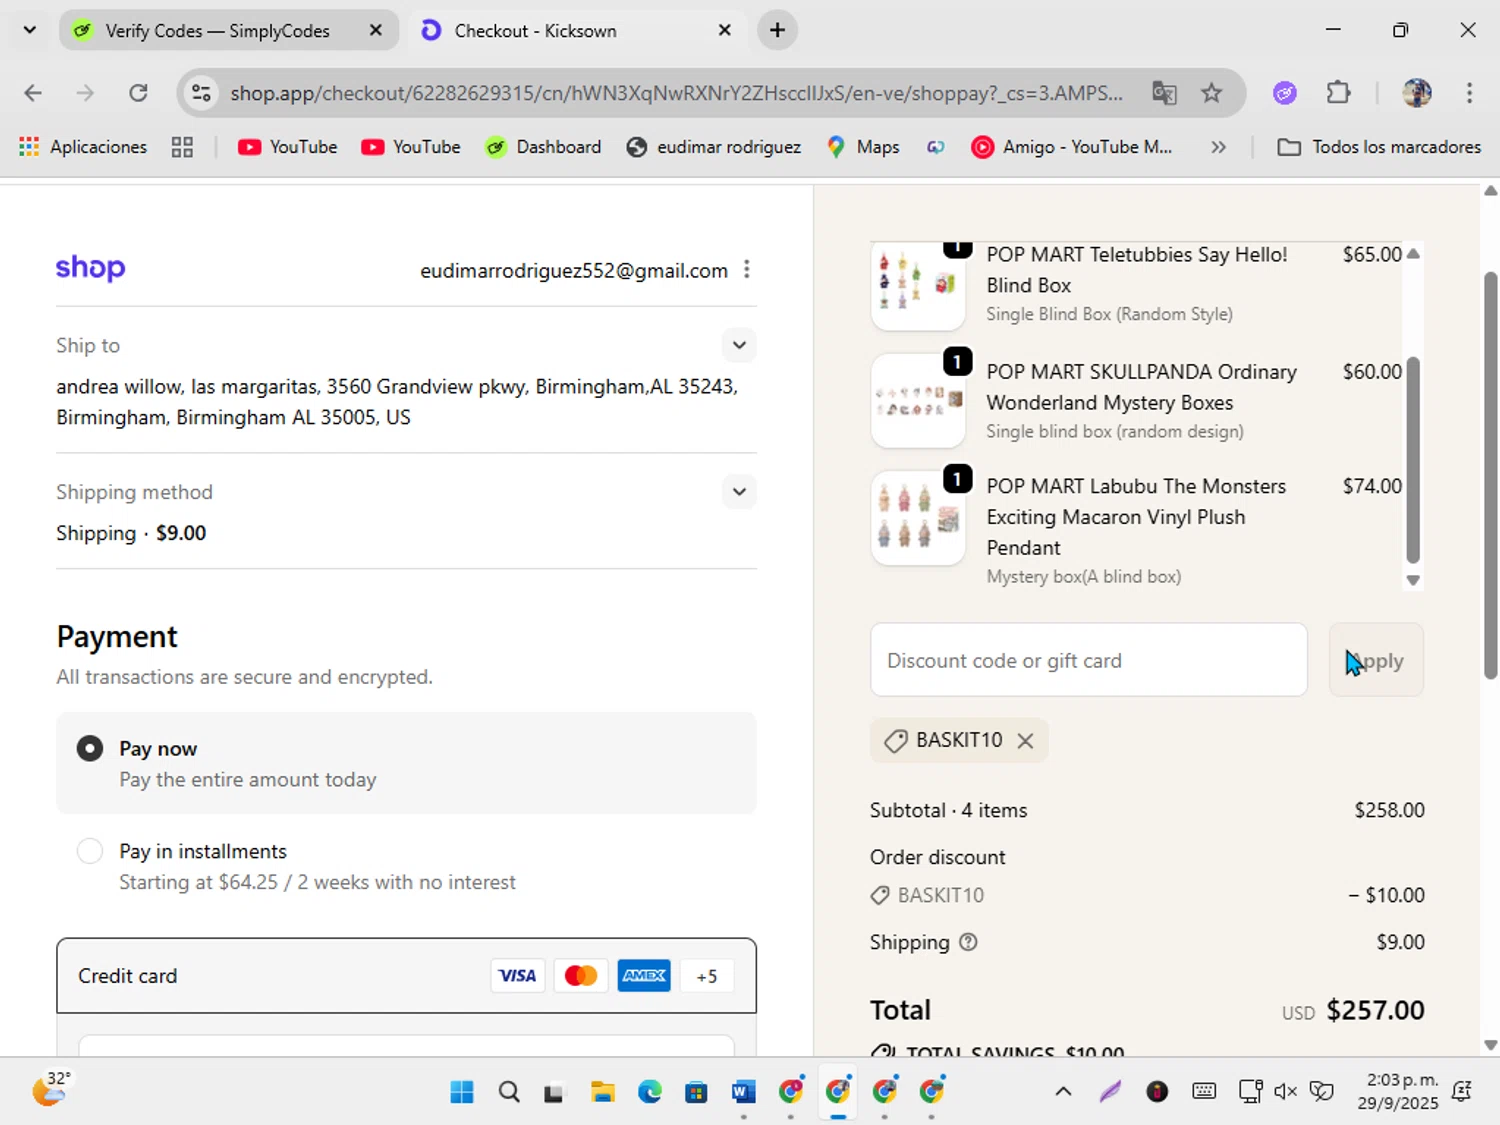Open the Maps bookmark
This screenshot has width=1500, height=1125.
pos(864,147)
